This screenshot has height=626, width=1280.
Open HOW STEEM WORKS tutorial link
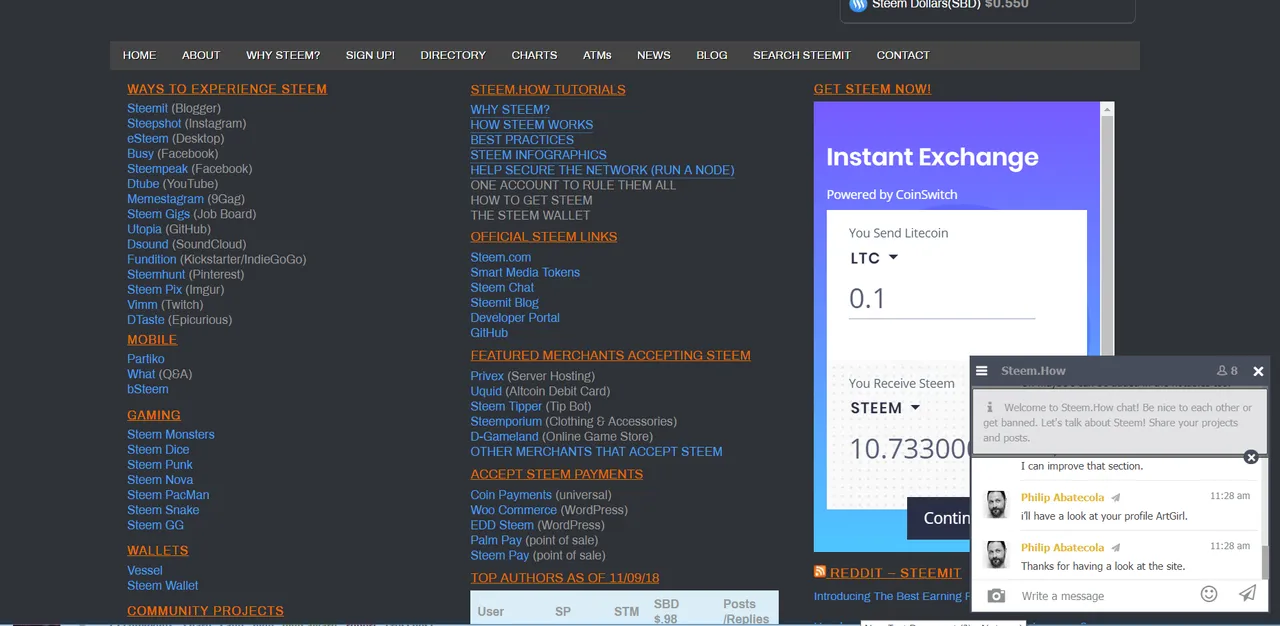532,125
